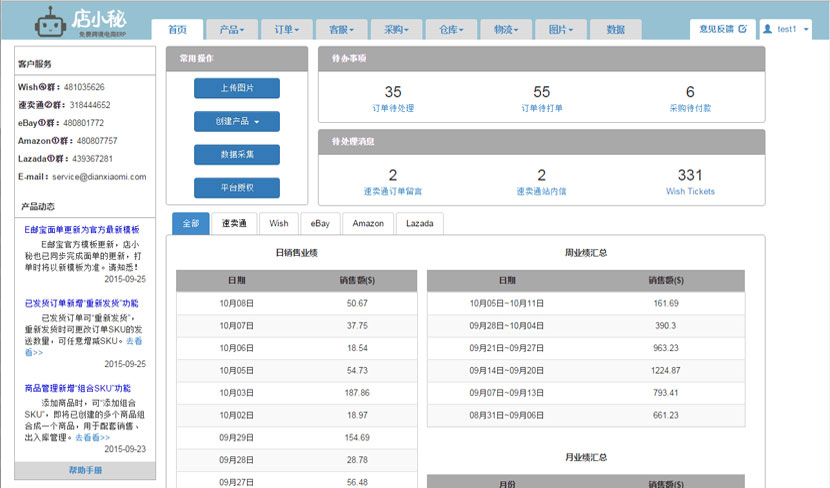The height and width of the screenshot is (488, 830).
Task: Expand the 订单 navigation dropdown
Action: [287, 30]
